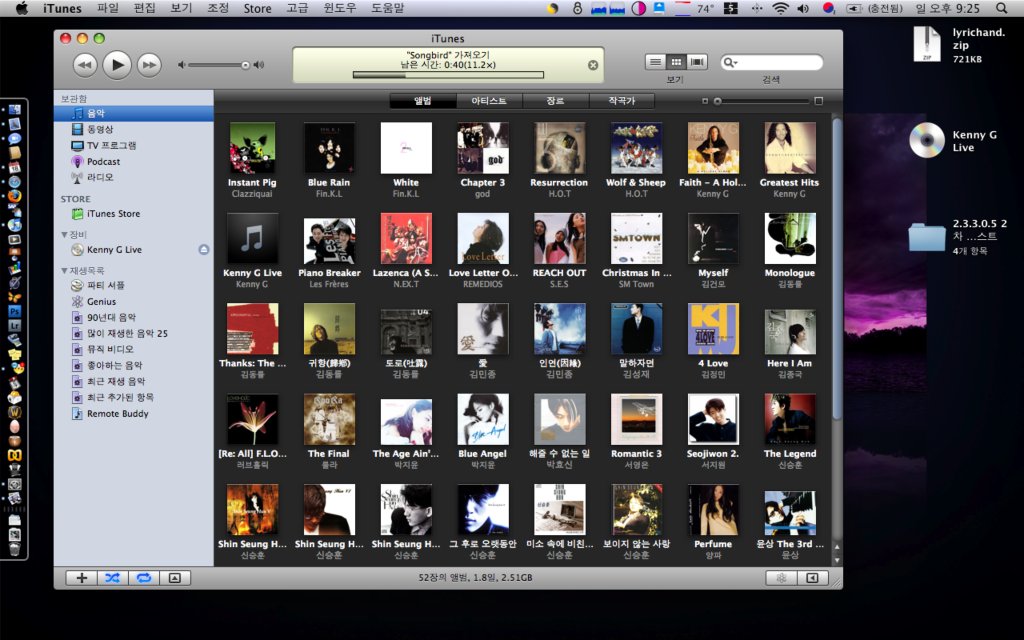
Task: Open the Wi-Fi status menu
Action: click(x=780, y=8)
